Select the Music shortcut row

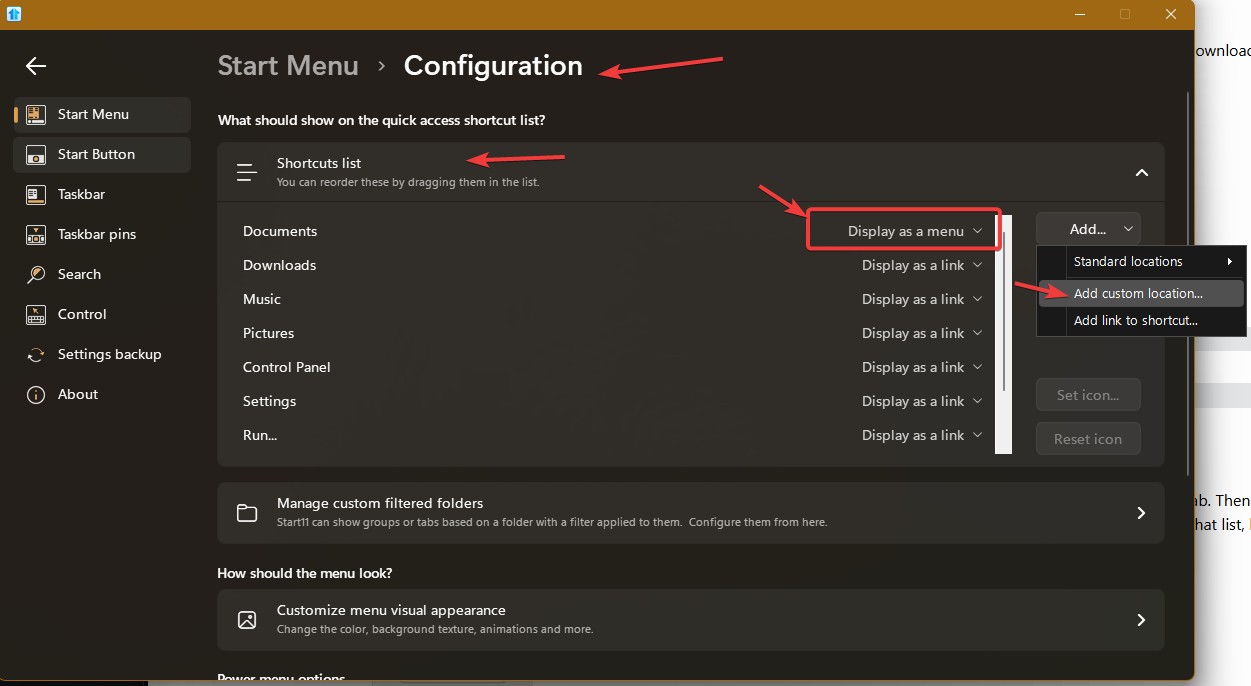pos(614,300)
